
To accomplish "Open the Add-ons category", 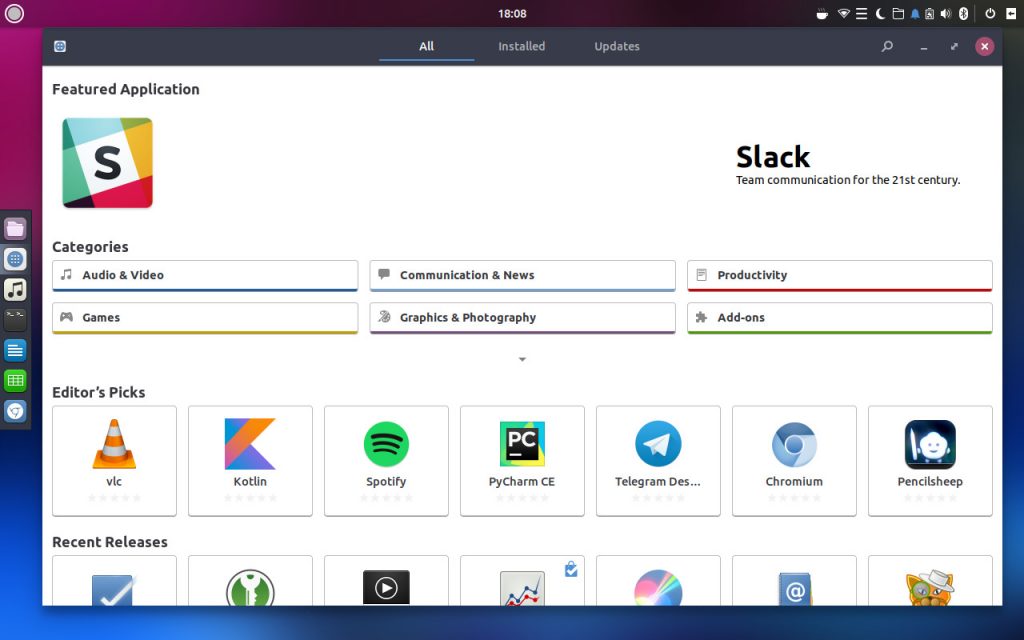I will pyautogui.click(x=840, y=318).
